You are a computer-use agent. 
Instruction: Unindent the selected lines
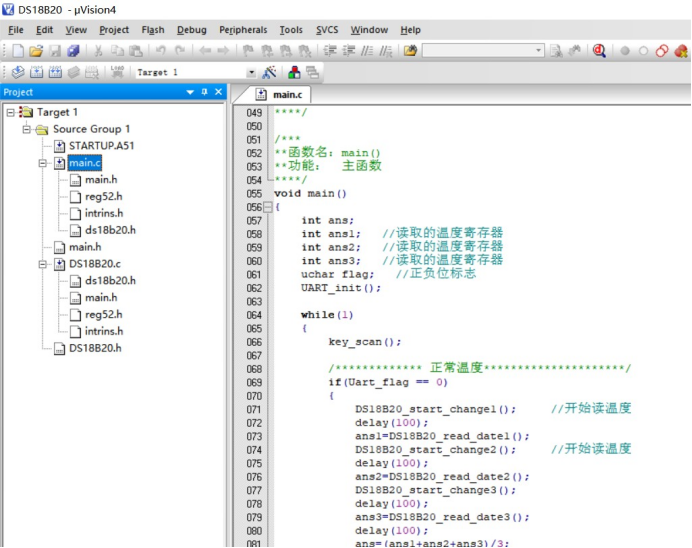349,51
